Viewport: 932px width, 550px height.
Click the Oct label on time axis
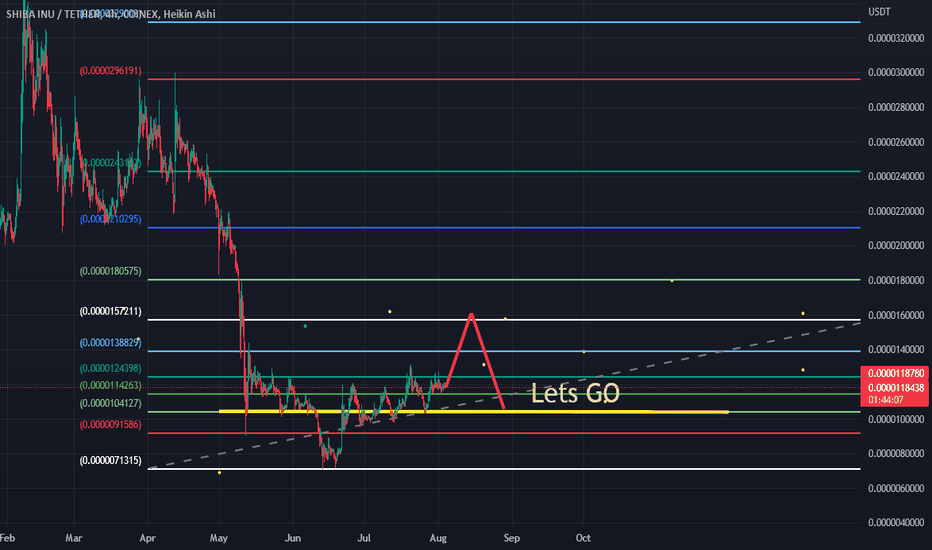583,538
